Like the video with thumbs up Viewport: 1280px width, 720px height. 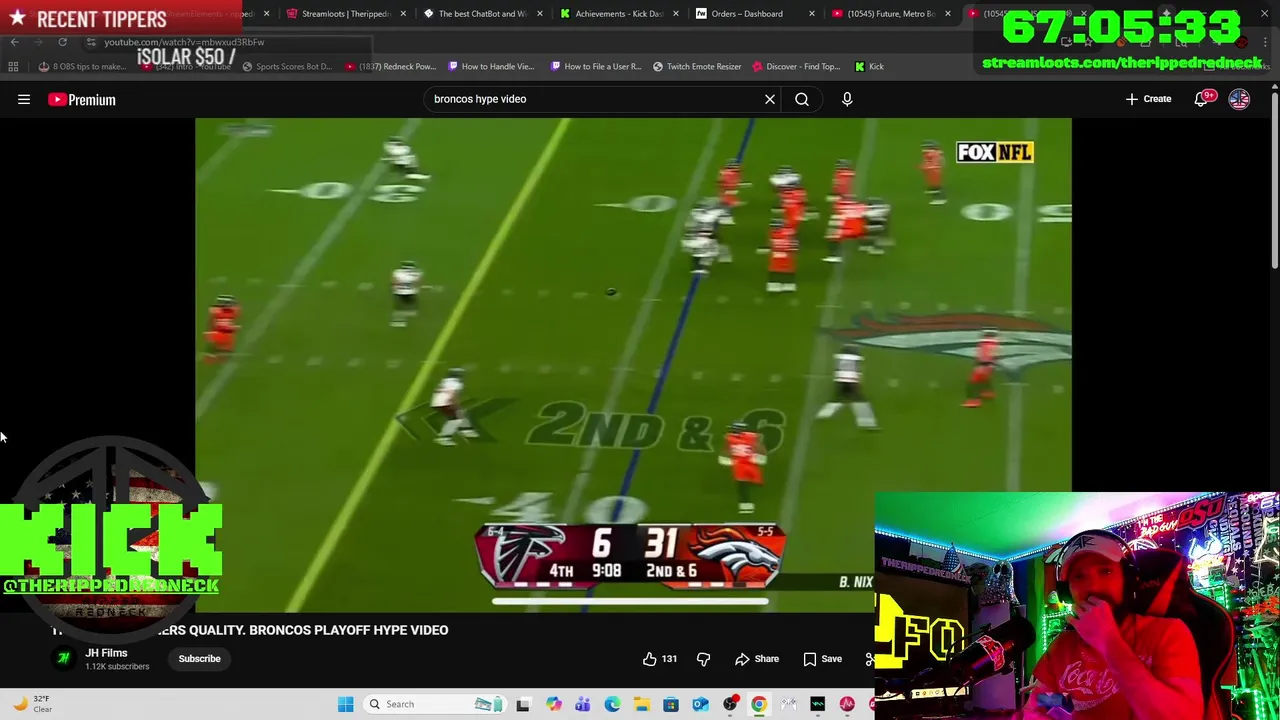[660, 659]
